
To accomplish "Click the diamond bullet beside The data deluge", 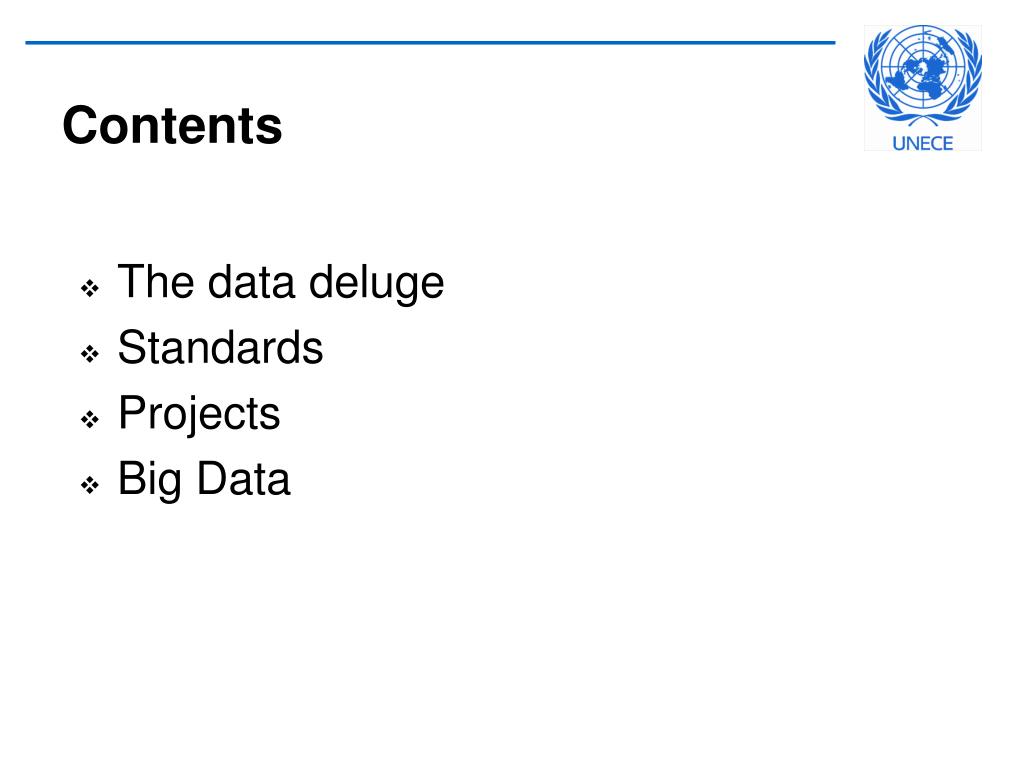I will [90, 288].
